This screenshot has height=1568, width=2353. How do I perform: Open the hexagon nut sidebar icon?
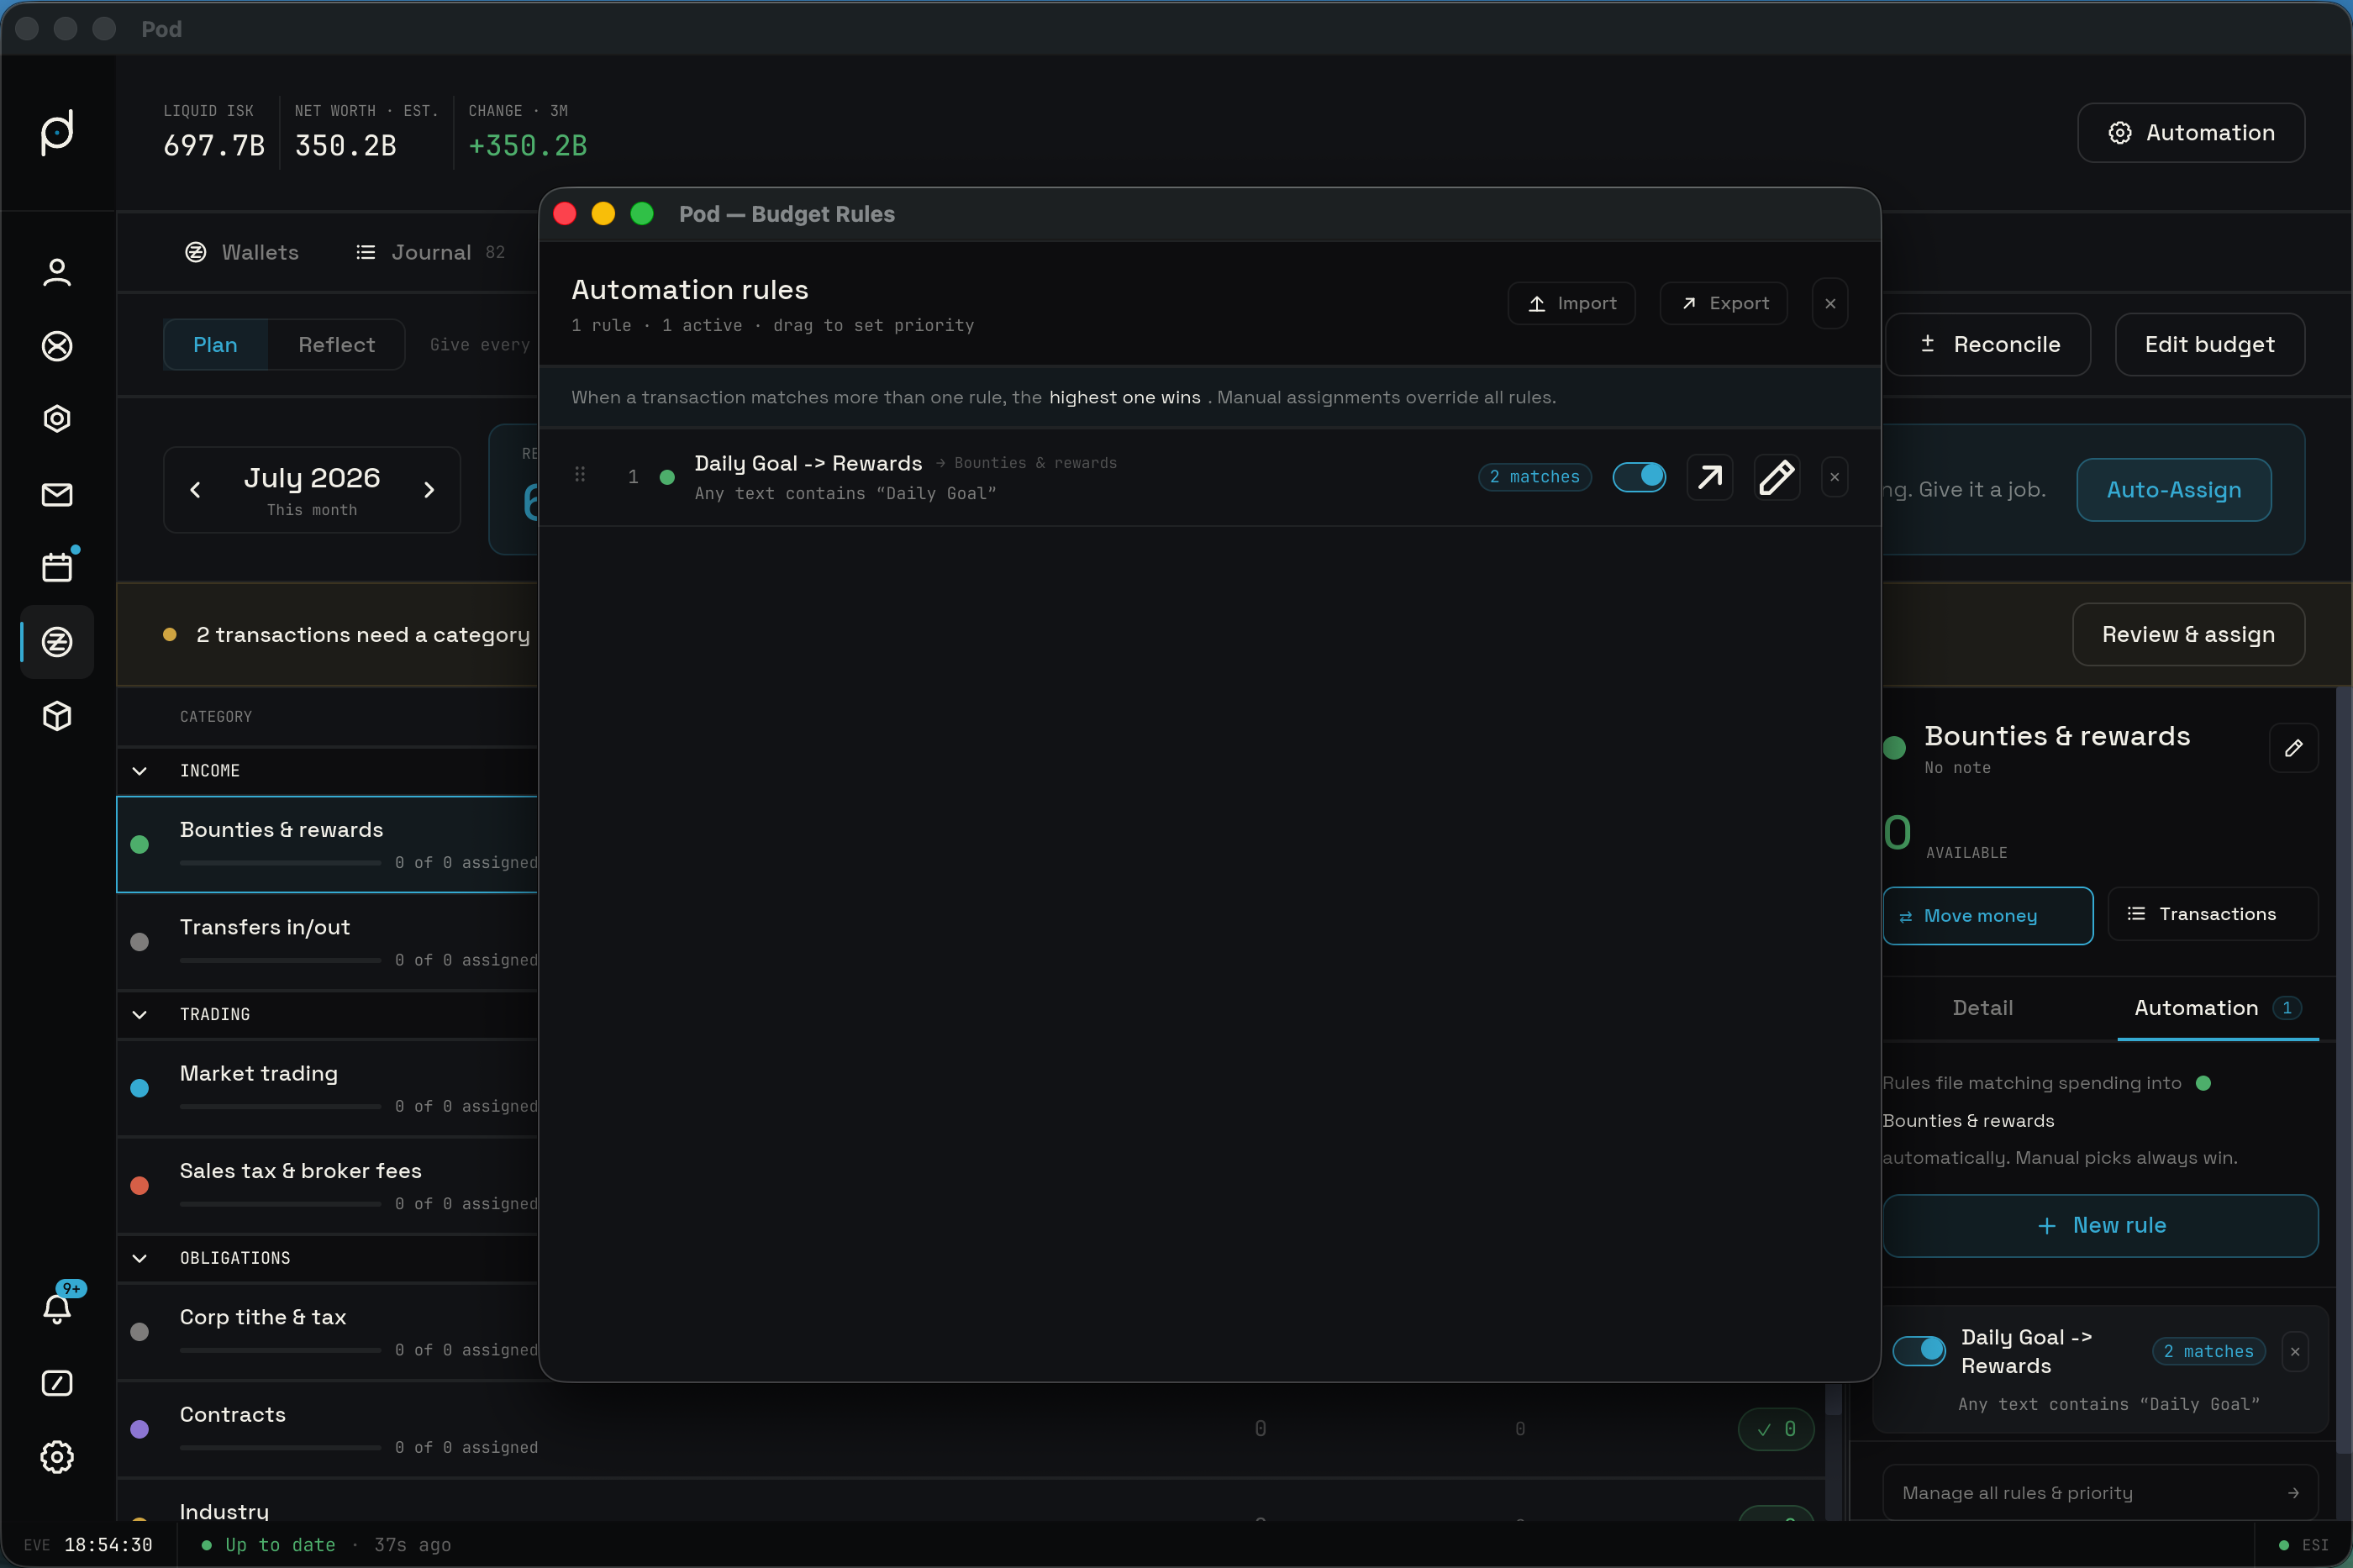[x=57, y=419]
